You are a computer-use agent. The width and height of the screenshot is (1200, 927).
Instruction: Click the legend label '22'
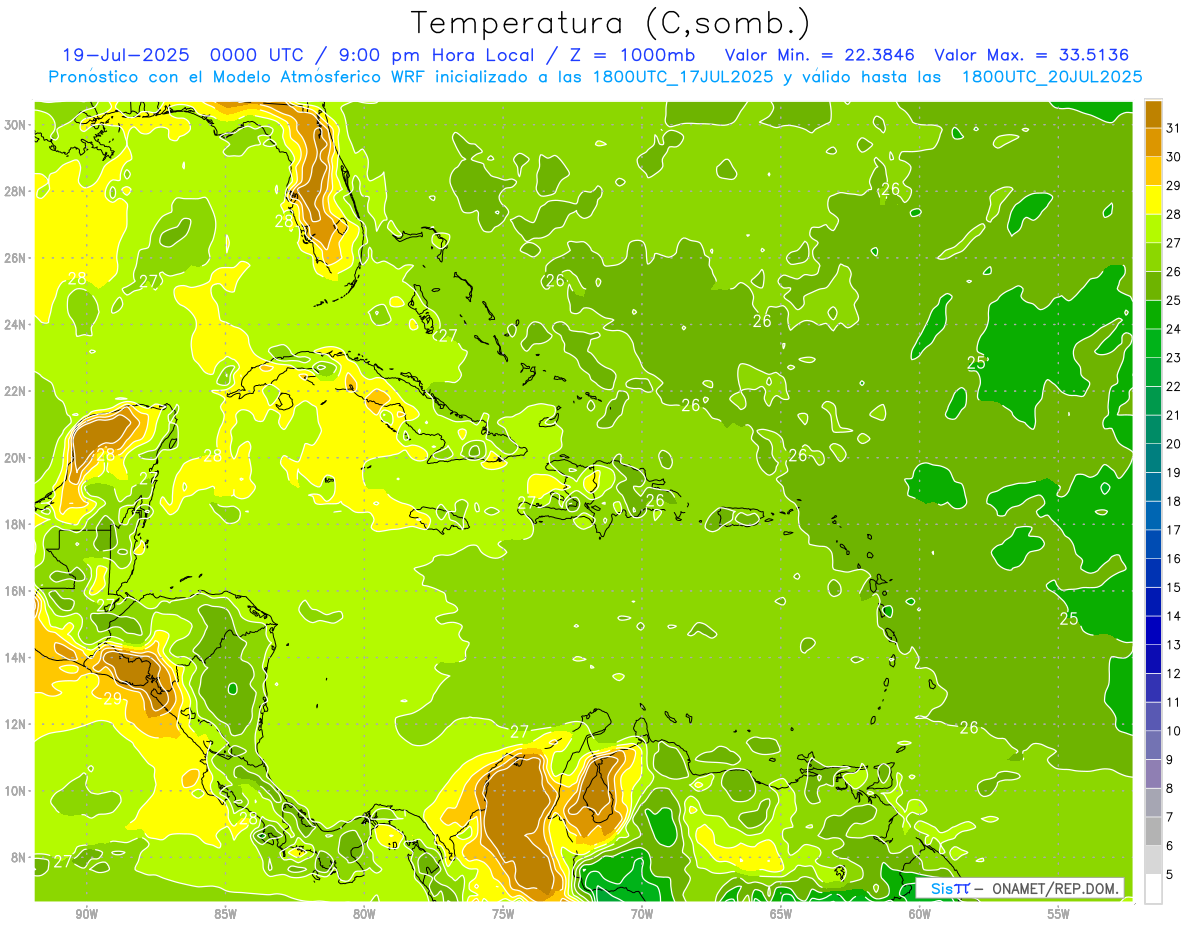pyautogui.click(x=1174, y=387)
